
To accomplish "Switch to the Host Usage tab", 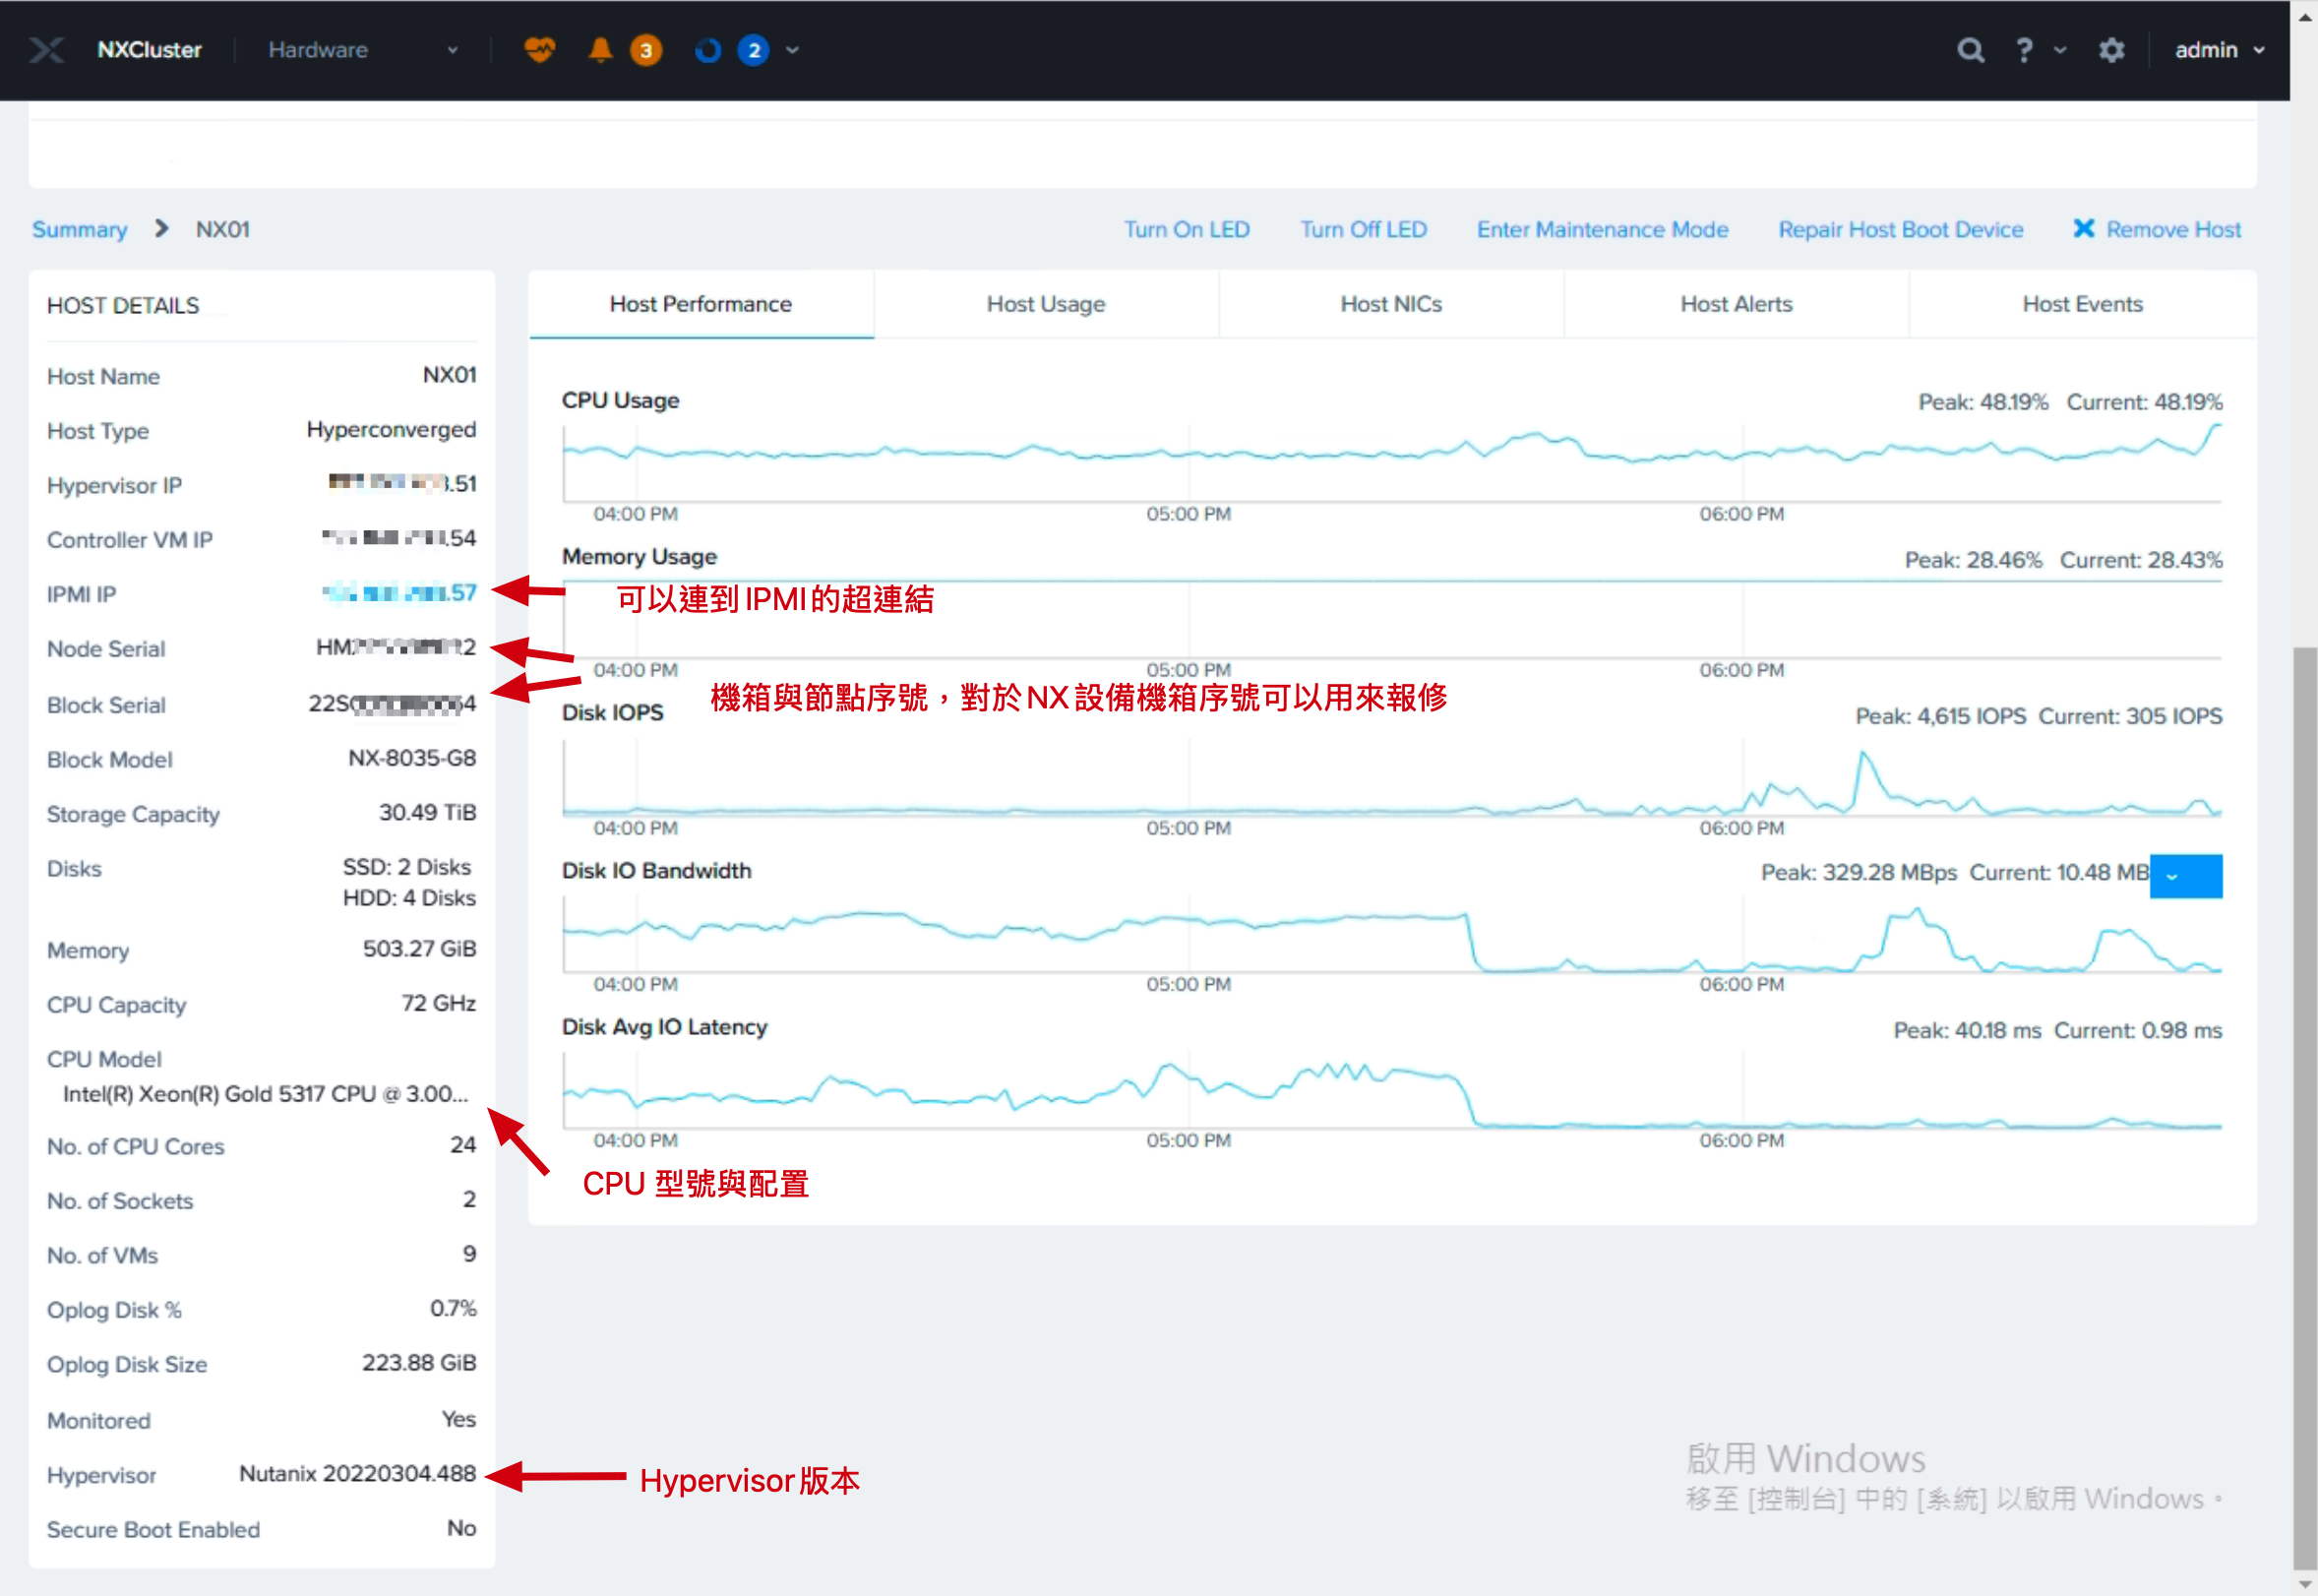I will [x=1045, y=304].
